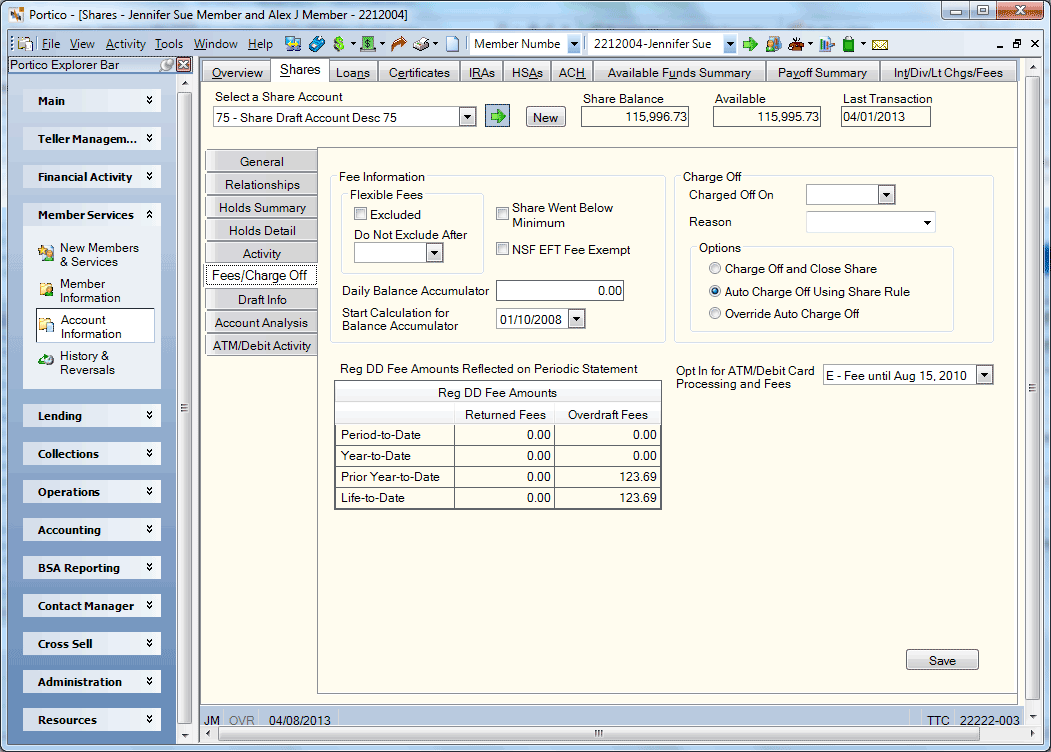Image resolution: width=1051 pixels, height=752 pixels.
Task: Click green arrow next to share account selector
Action: coord(497,117)
